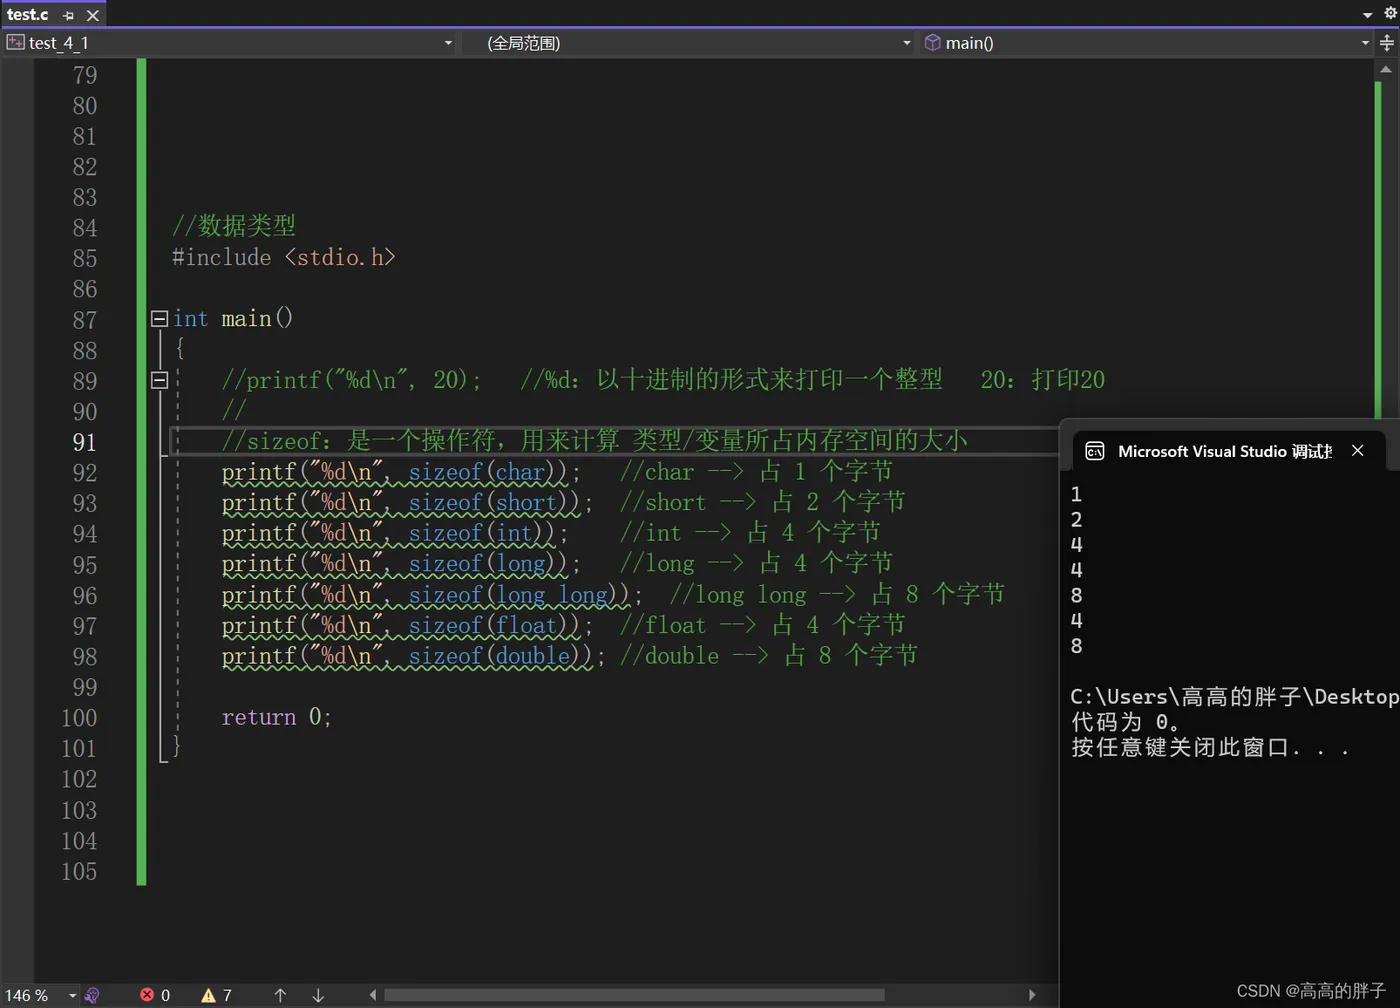Click line number 91 in the gutter
Image resolution: width=1400 pixels, height=1008 pixels.
[x=85, y=442]
